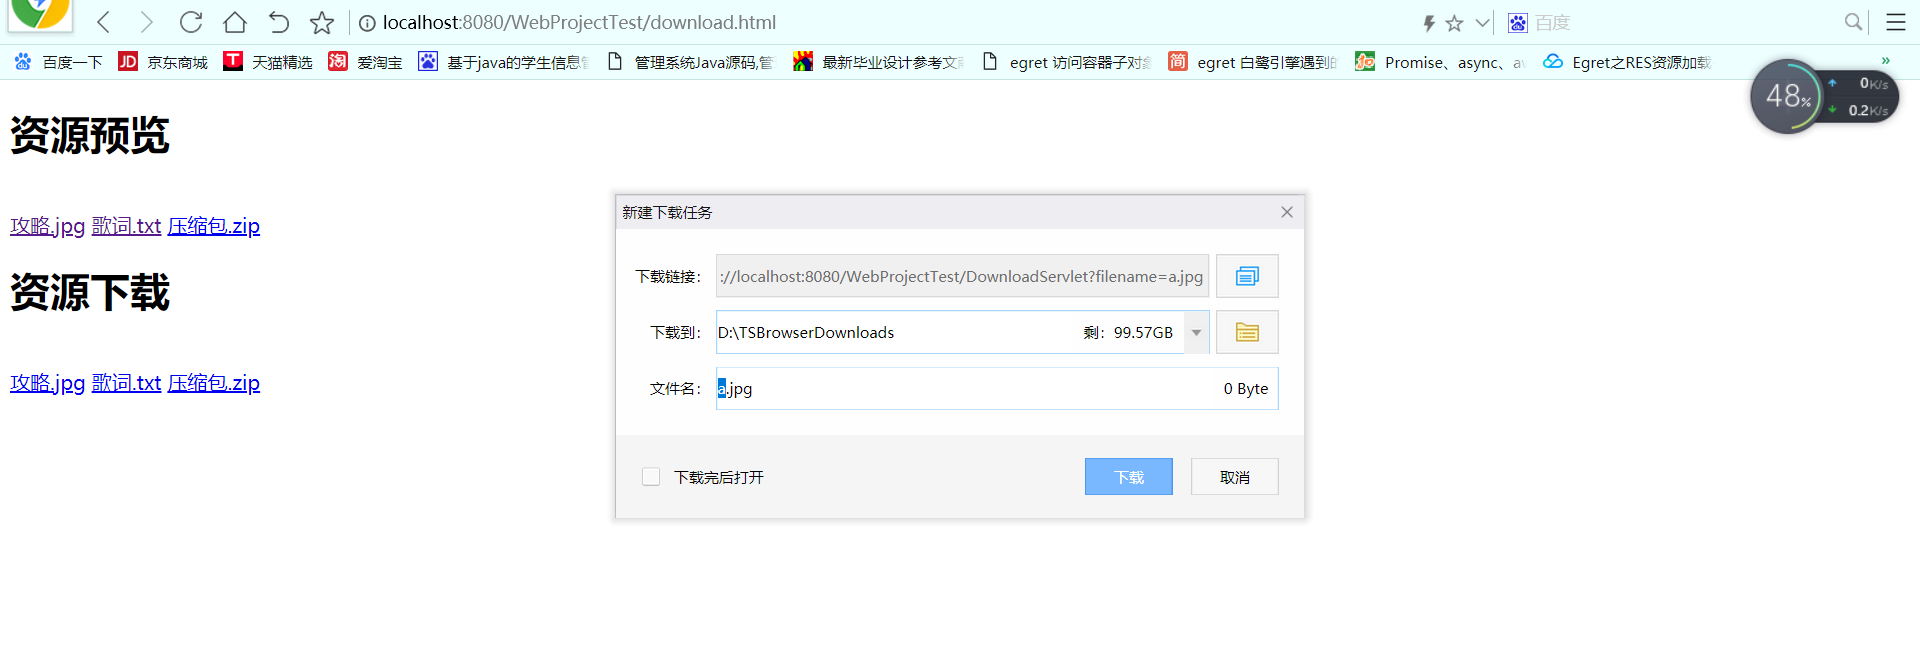Click the 取消 button
Viewport: 1920px width, 656px height.
(x=1235, y=477)
